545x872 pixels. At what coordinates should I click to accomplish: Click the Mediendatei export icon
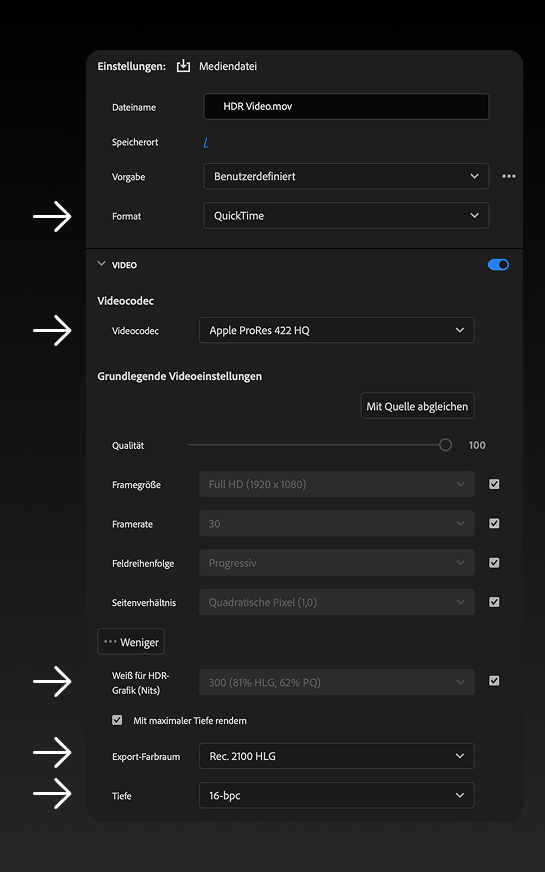[x=183, y=66]
